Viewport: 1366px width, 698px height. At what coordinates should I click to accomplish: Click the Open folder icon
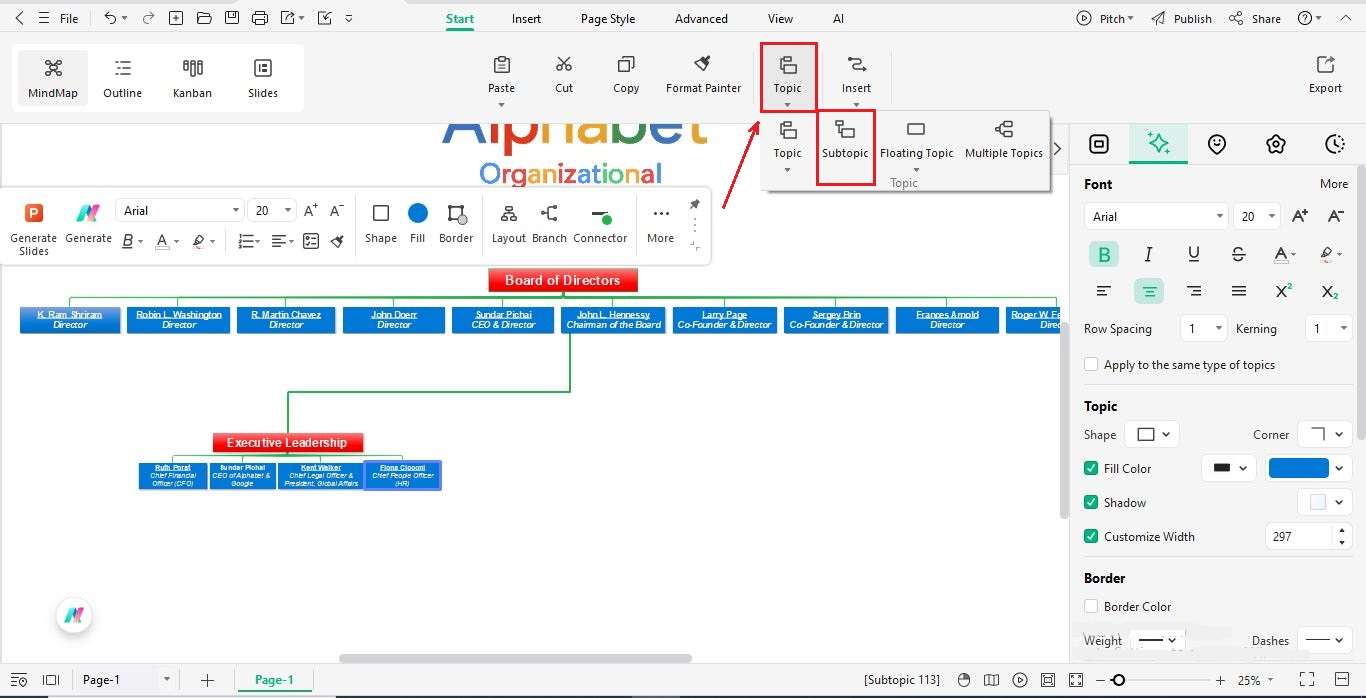pyautogui.click(x=204, y=18)
